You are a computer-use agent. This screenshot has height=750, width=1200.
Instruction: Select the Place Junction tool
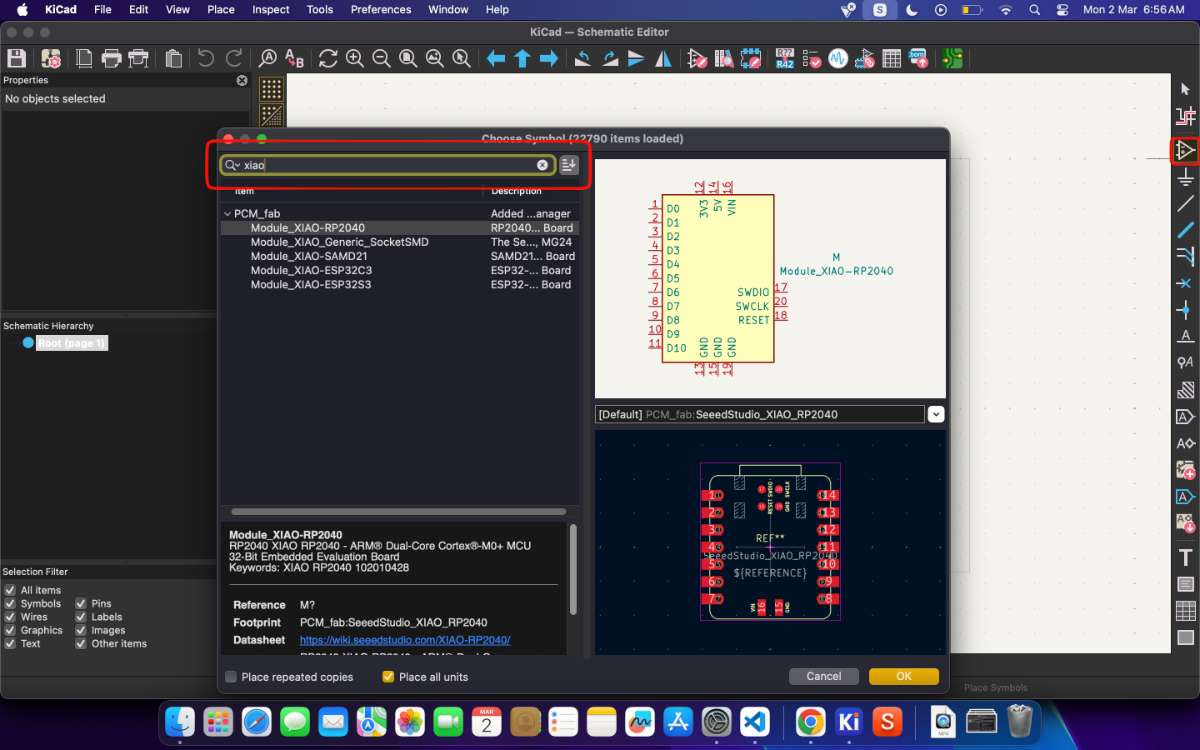[1186, 310]
